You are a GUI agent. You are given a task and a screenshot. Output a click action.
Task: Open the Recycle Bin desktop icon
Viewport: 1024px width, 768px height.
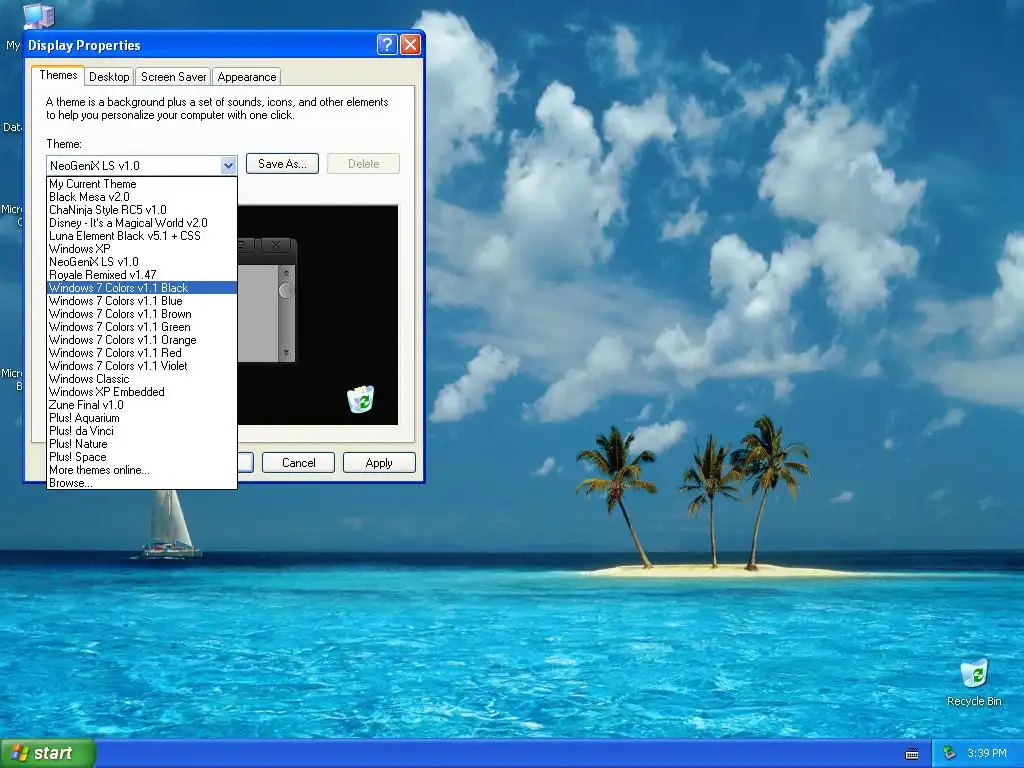point(974,682)
